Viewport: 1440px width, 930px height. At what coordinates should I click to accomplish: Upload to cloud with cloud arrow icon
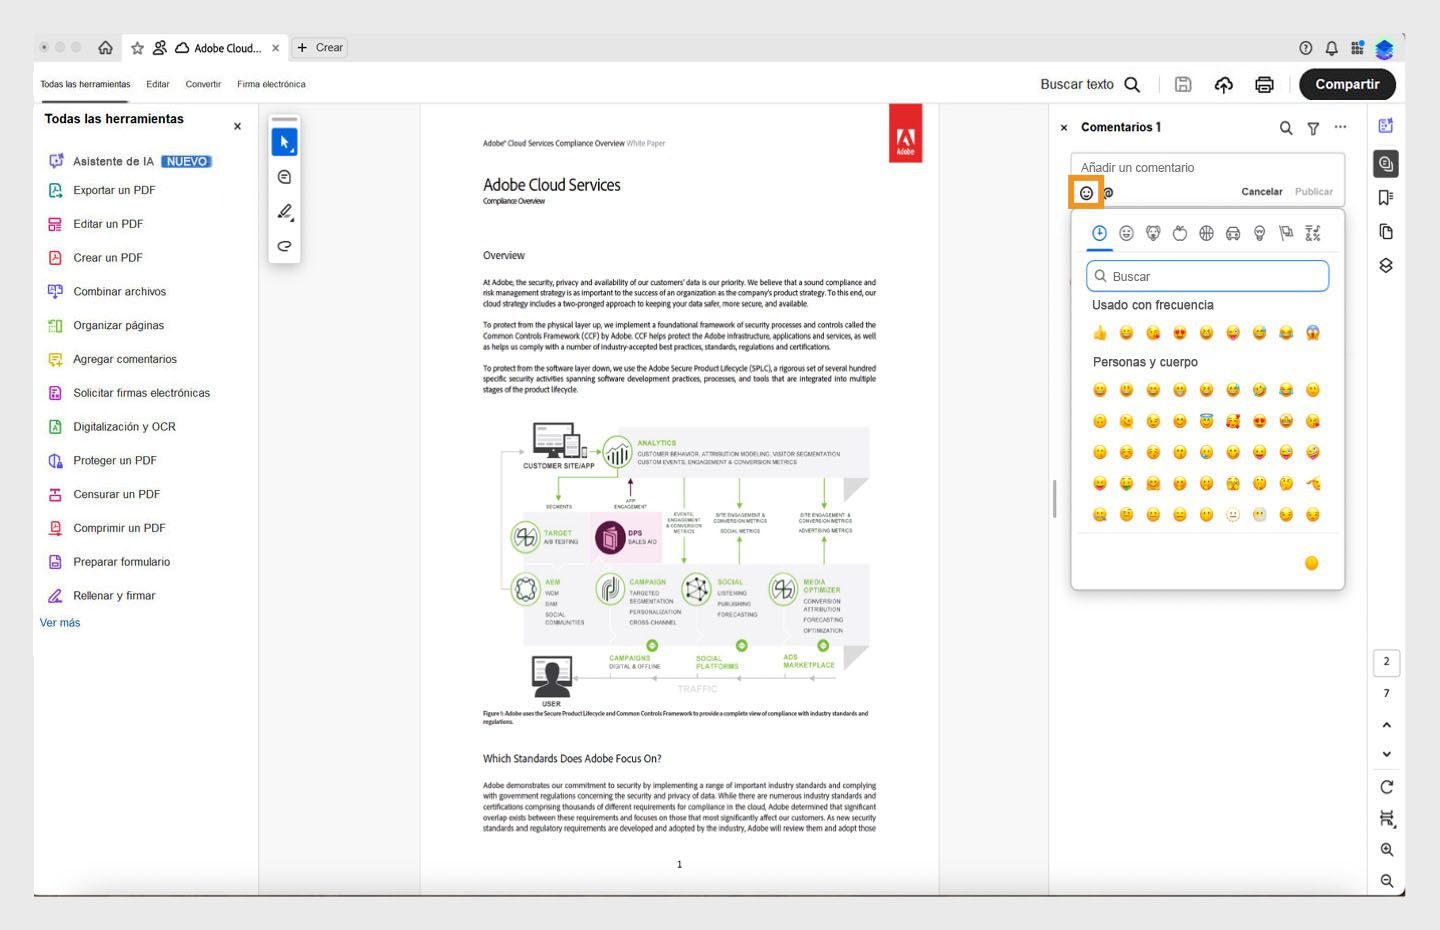(1223, 85)
